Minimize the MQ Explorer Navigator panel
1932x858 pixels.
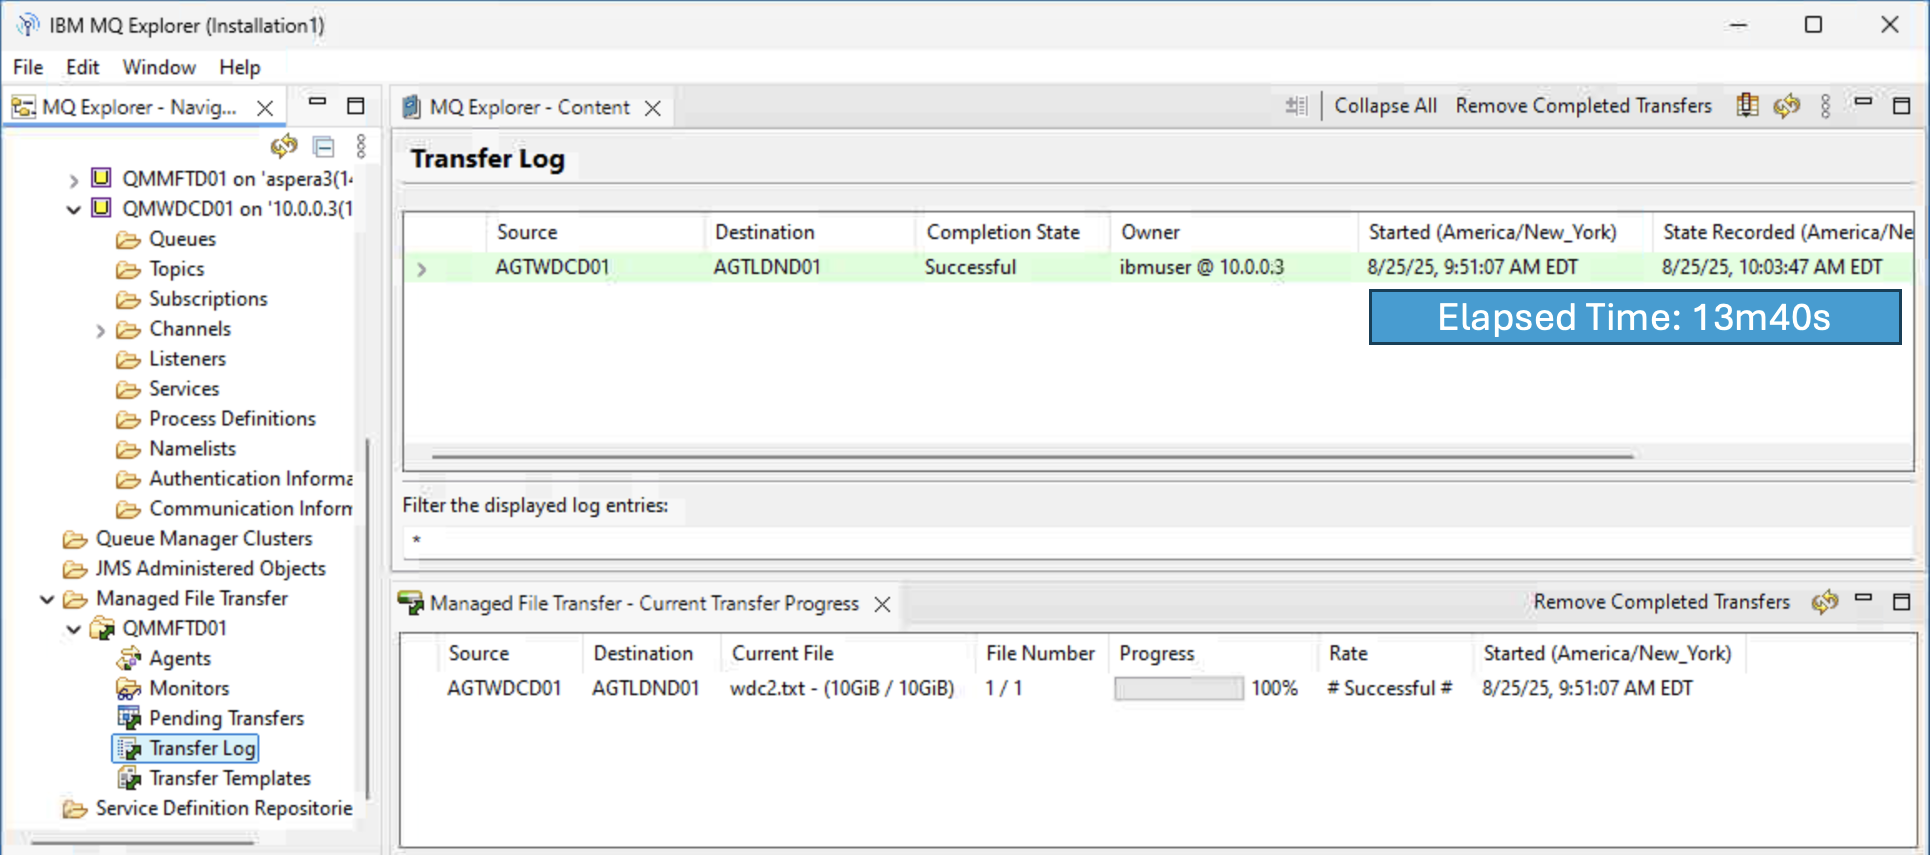(317, 102)
